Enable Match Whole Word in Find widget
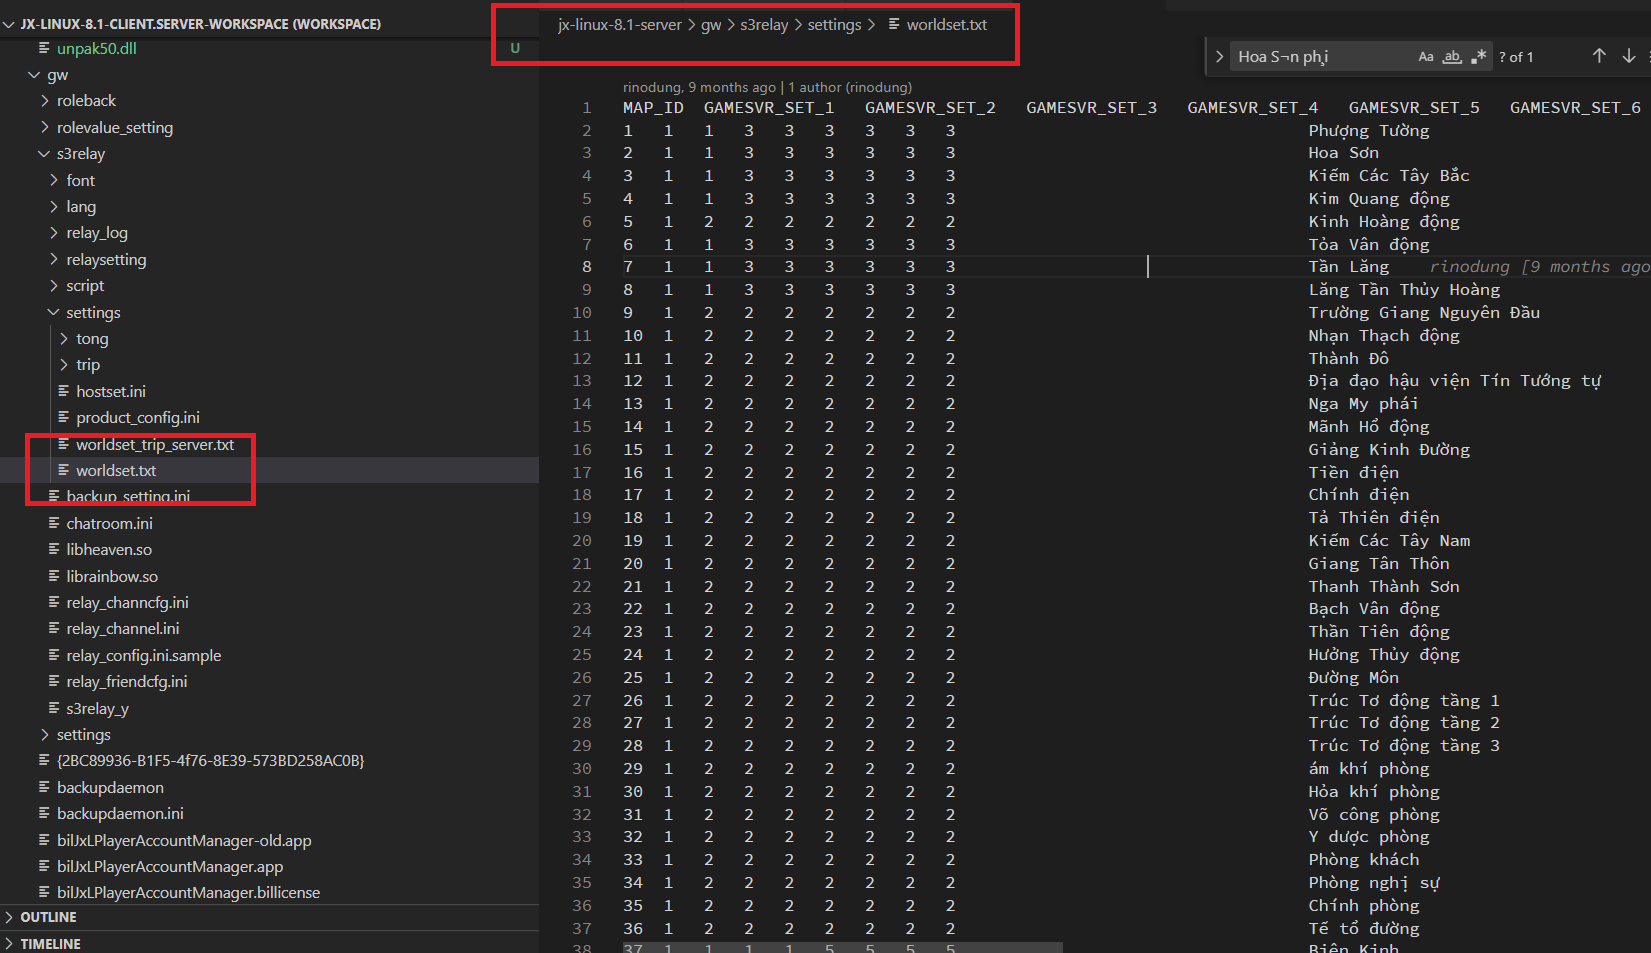The height and width of the screenshot is (953, 1651). [x=1452, y=56]
